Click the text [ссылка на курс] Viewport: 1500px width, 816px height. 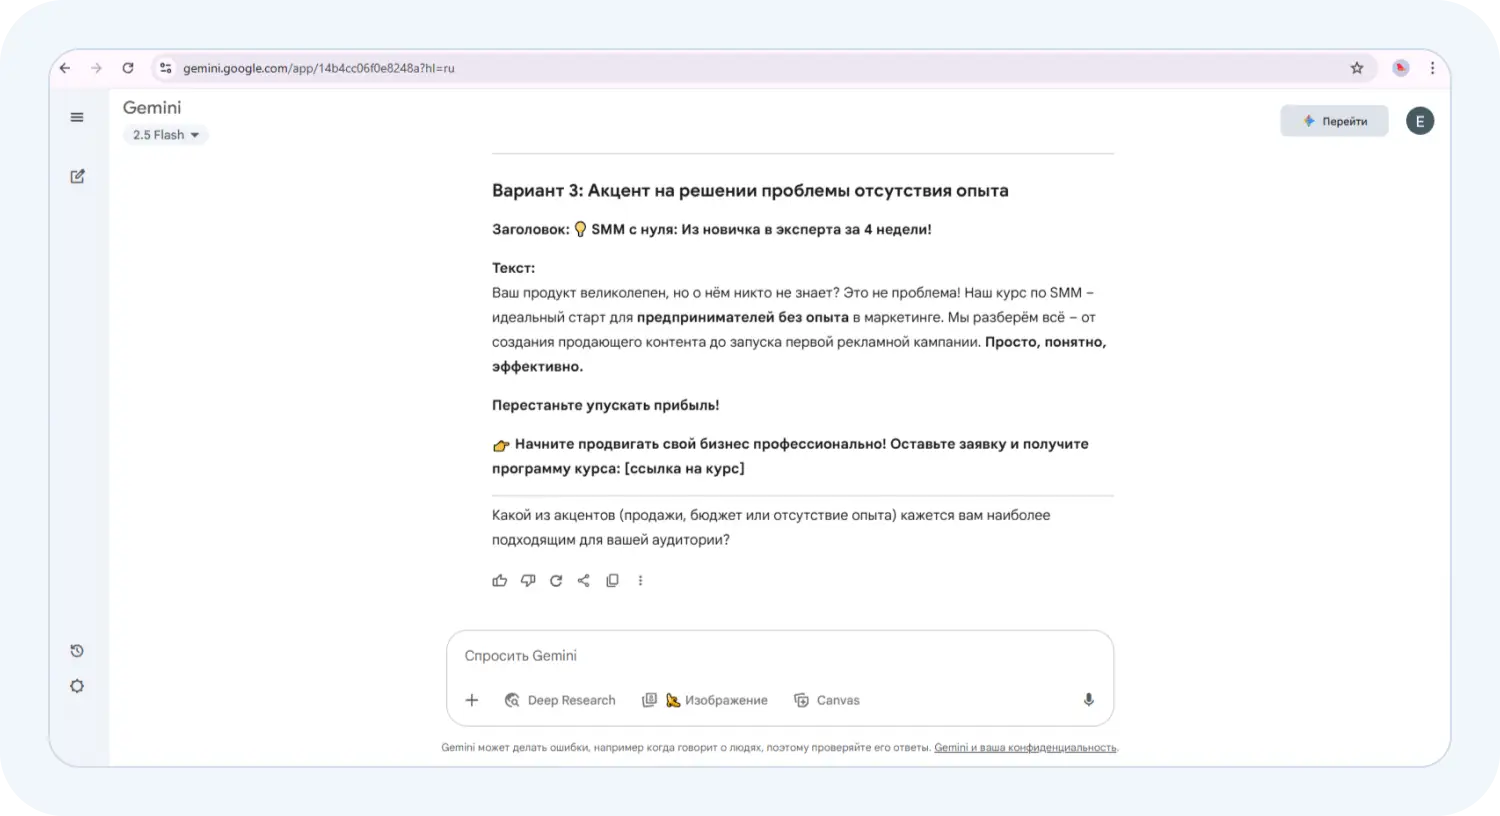[x=684, y=468]
